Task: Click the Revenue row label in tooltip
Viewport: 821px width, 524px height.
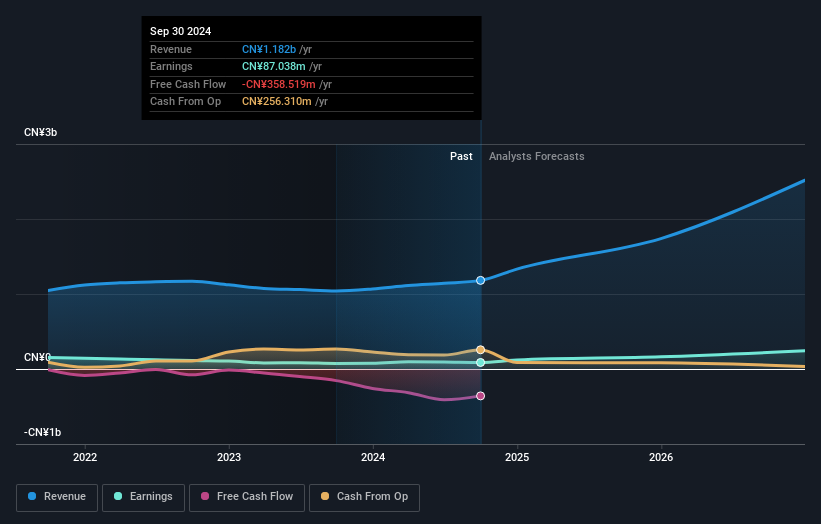Action: (x=171, y=49)
